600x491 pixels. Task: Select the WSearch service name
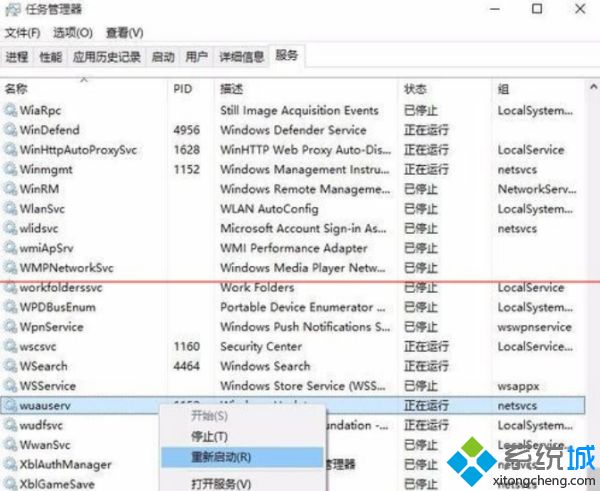[x=43, y=366]
